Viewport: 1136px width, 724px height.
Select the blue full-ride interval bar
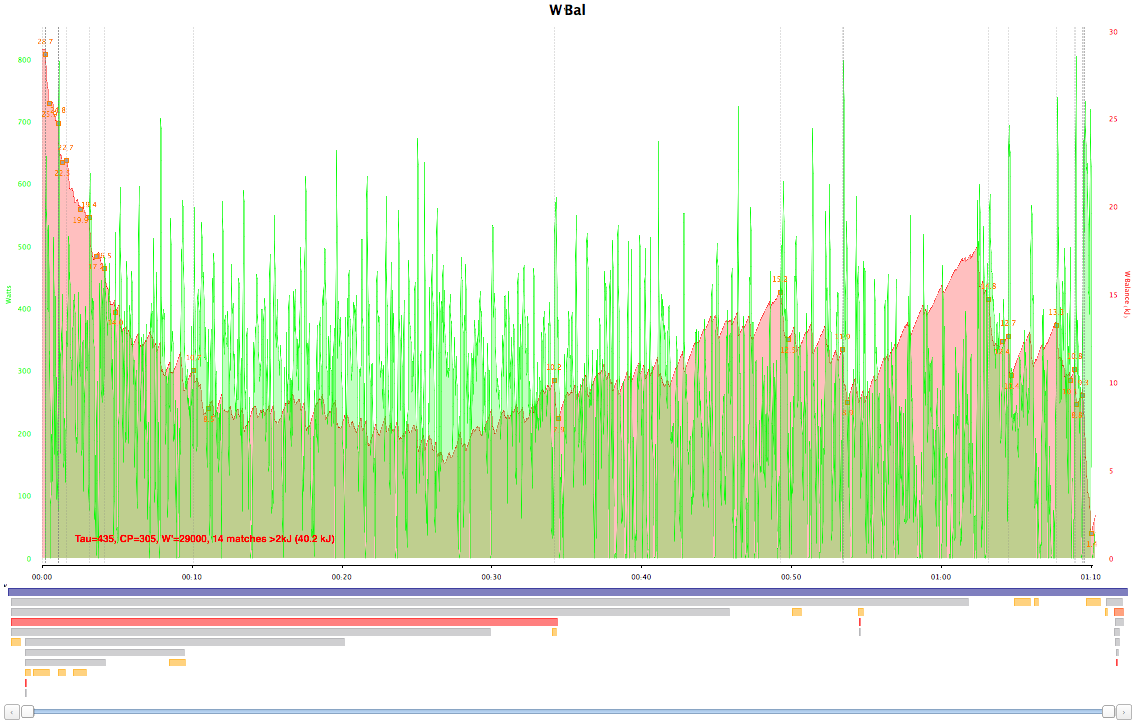[568, 591]
